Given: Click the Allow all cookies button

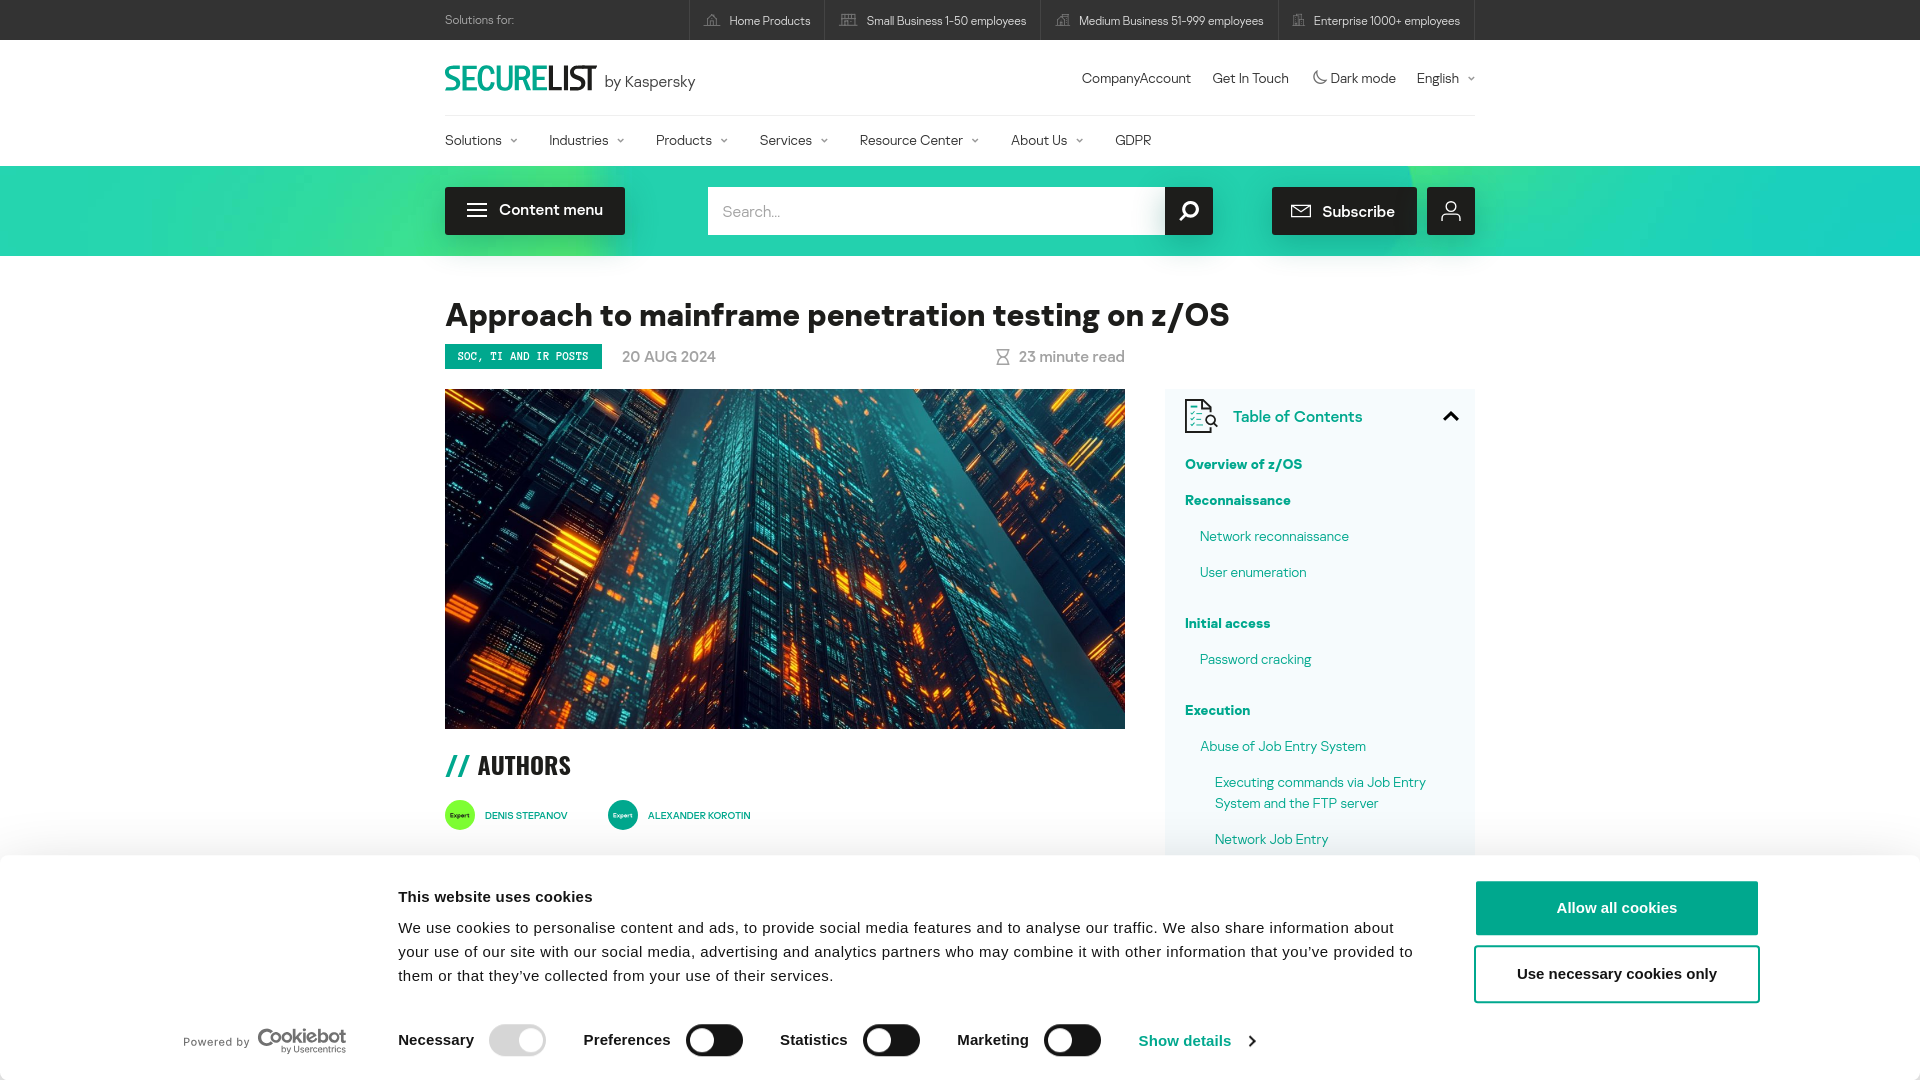Looking at the screenshot, I should (x=1615, y=907).
